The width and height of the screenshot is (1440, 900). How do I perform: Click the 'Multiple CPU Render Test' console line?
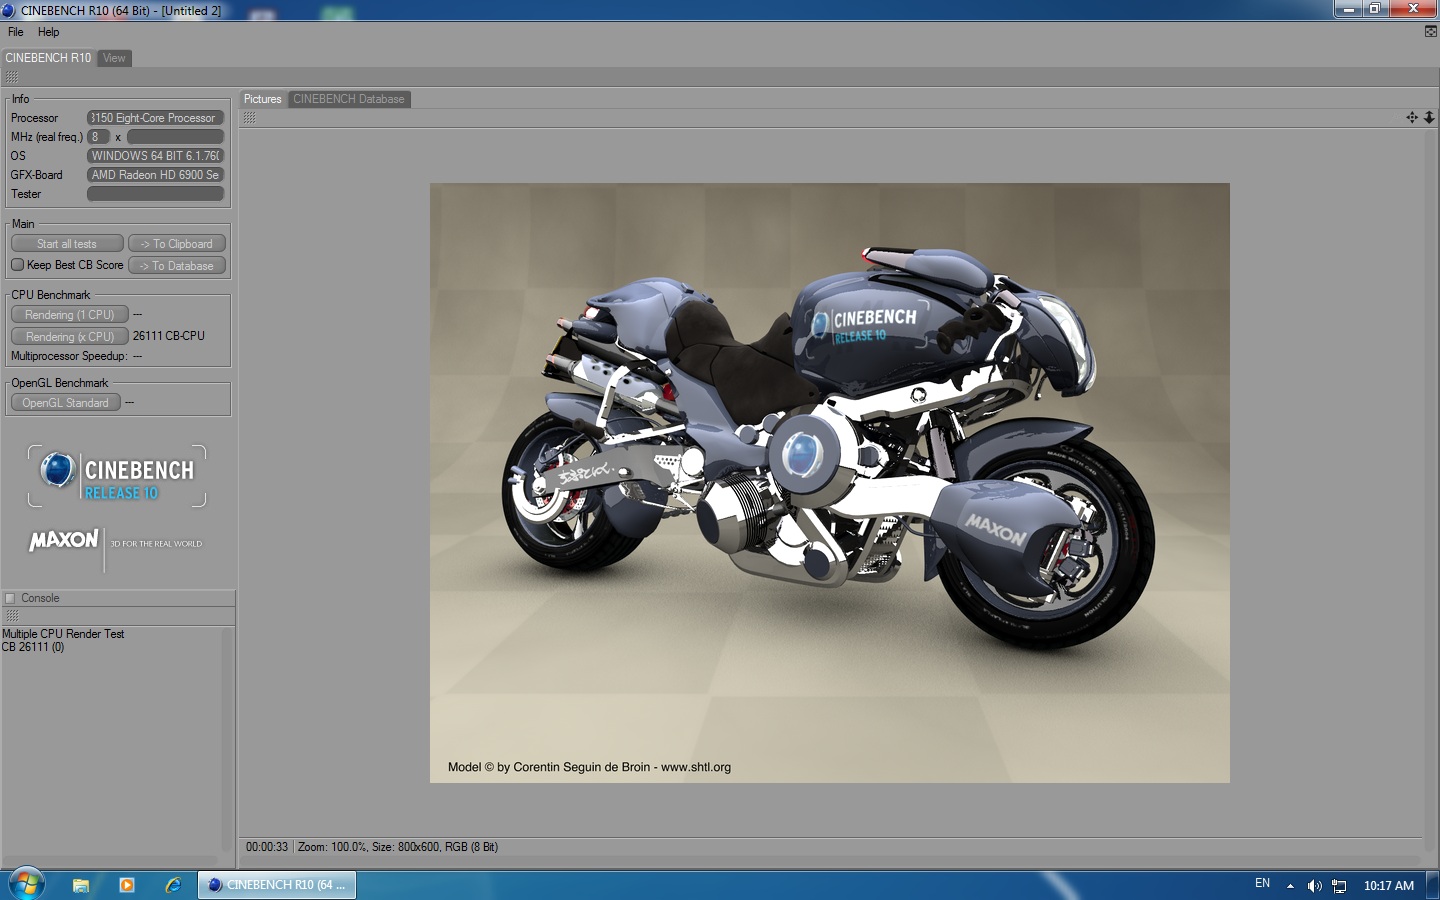click(63, 634)
